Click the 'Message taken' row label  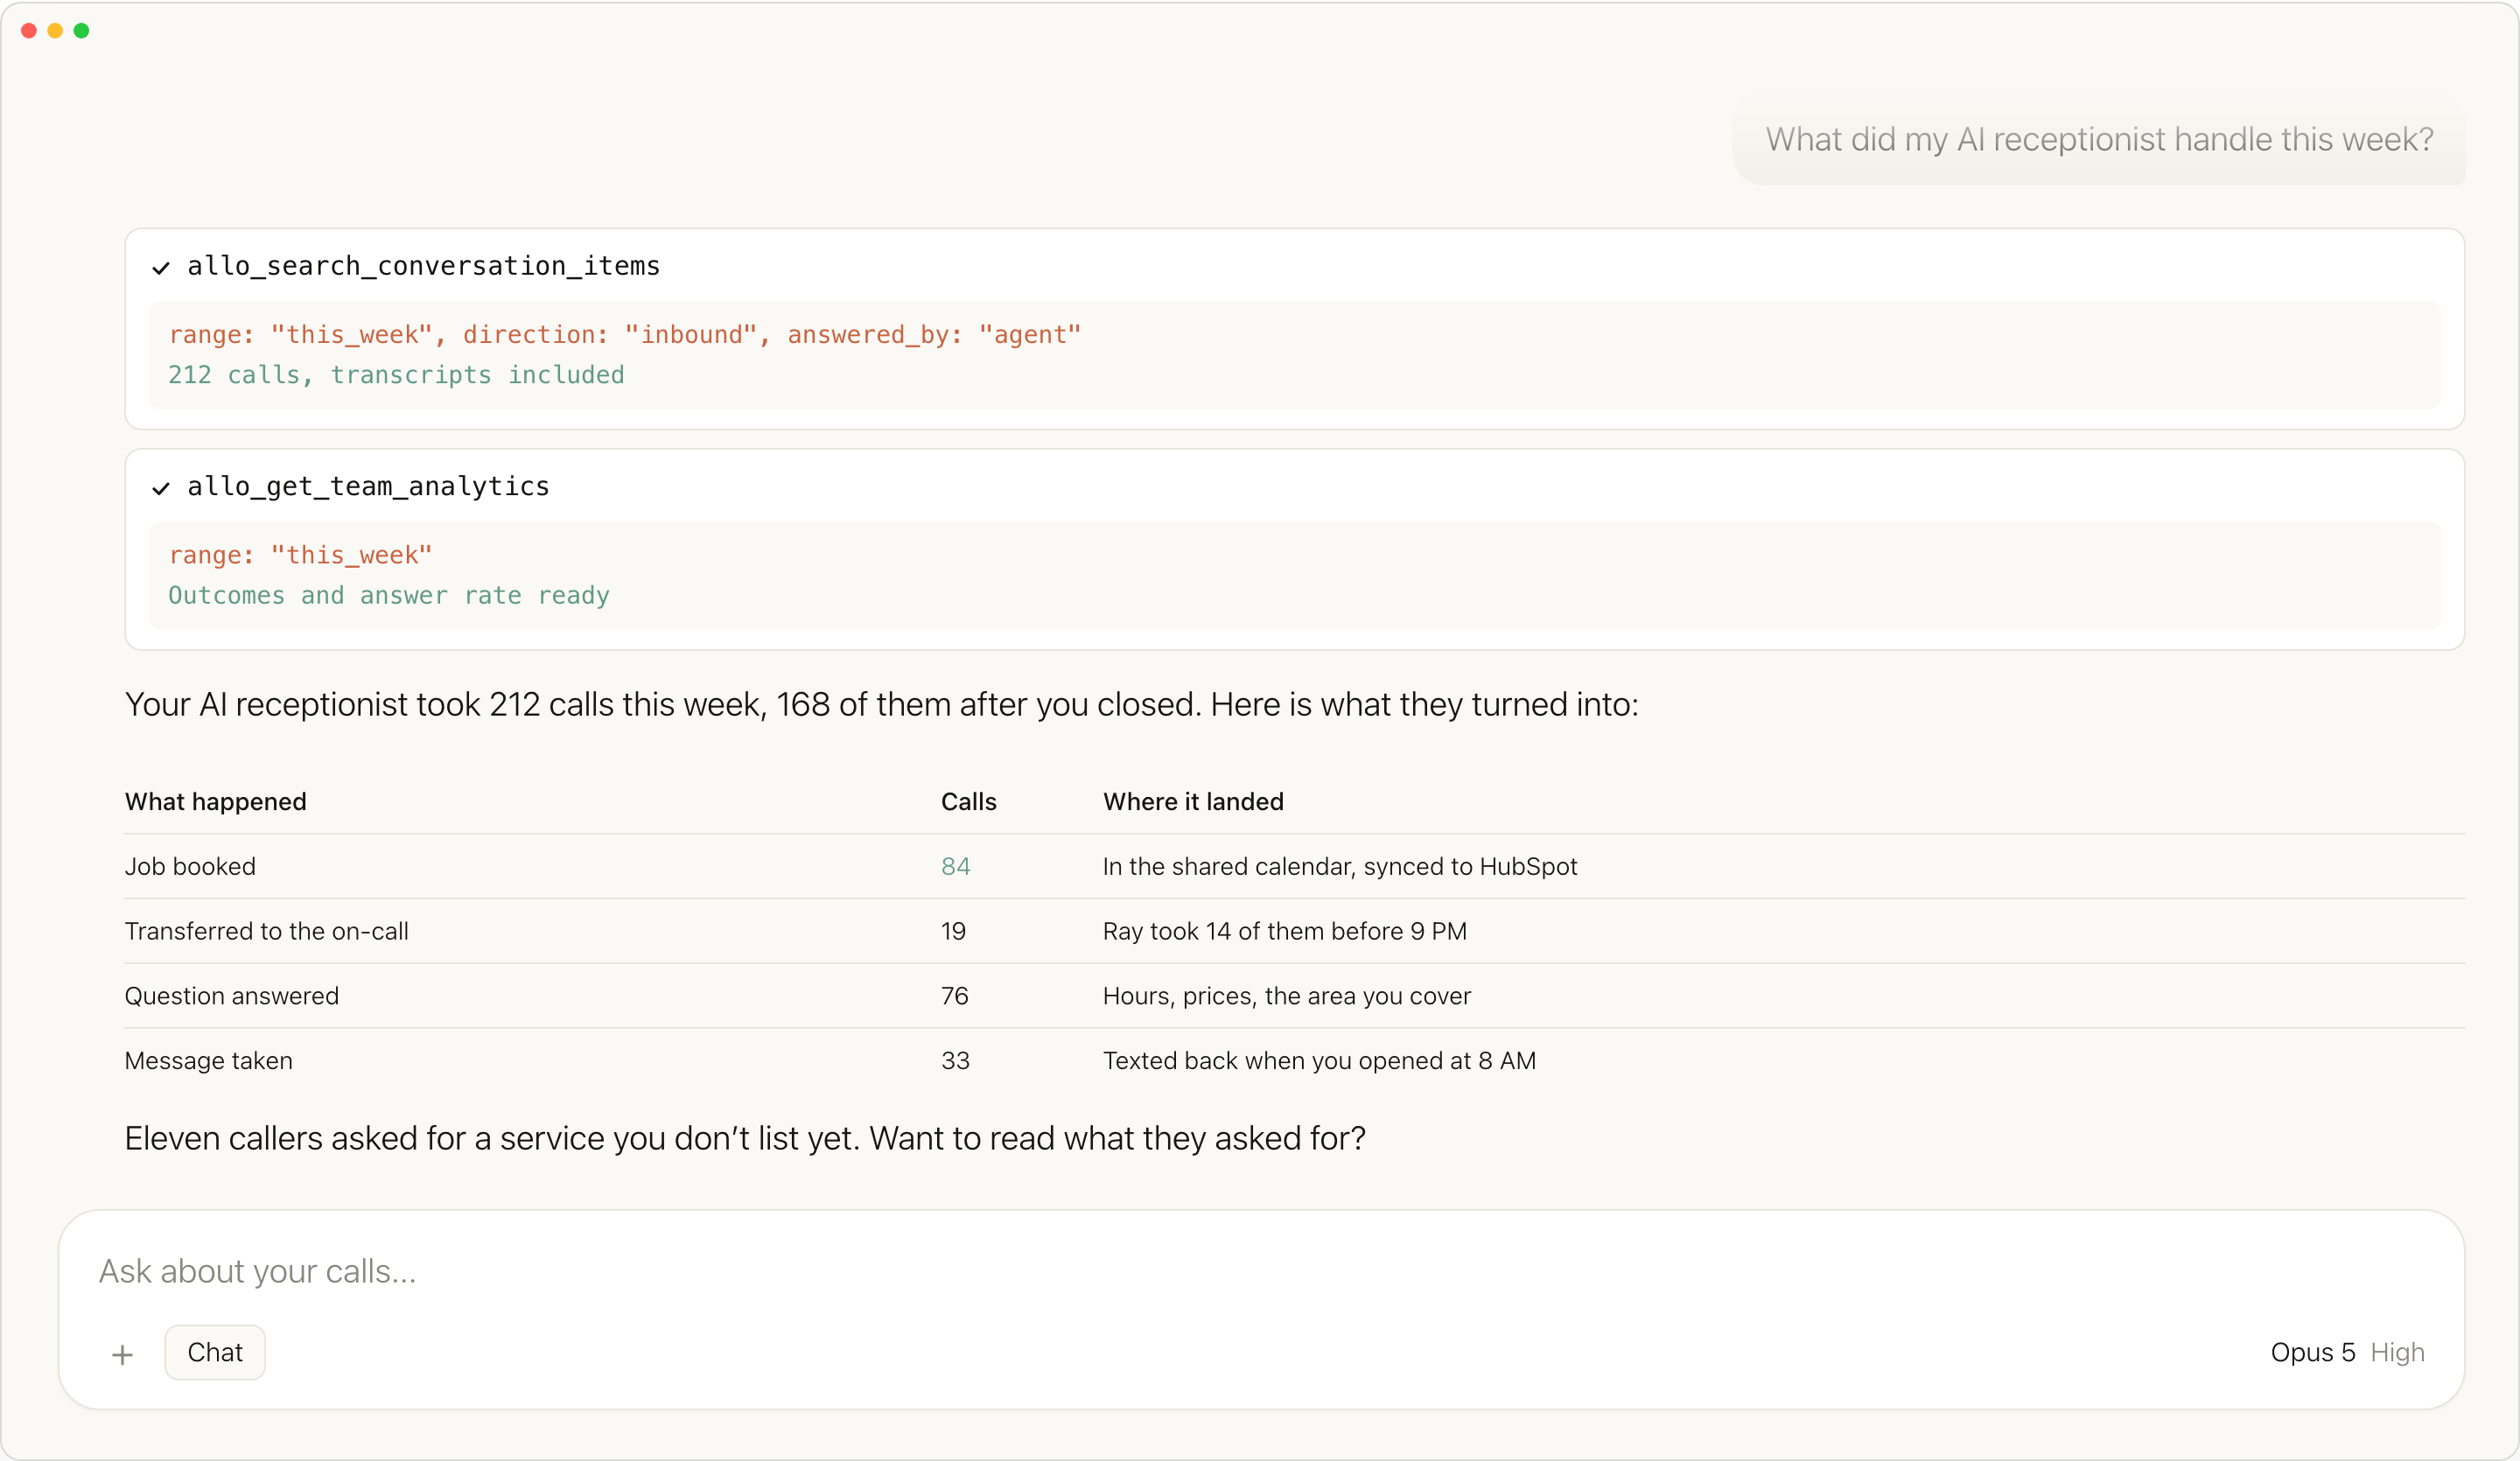coord(208,1060)
